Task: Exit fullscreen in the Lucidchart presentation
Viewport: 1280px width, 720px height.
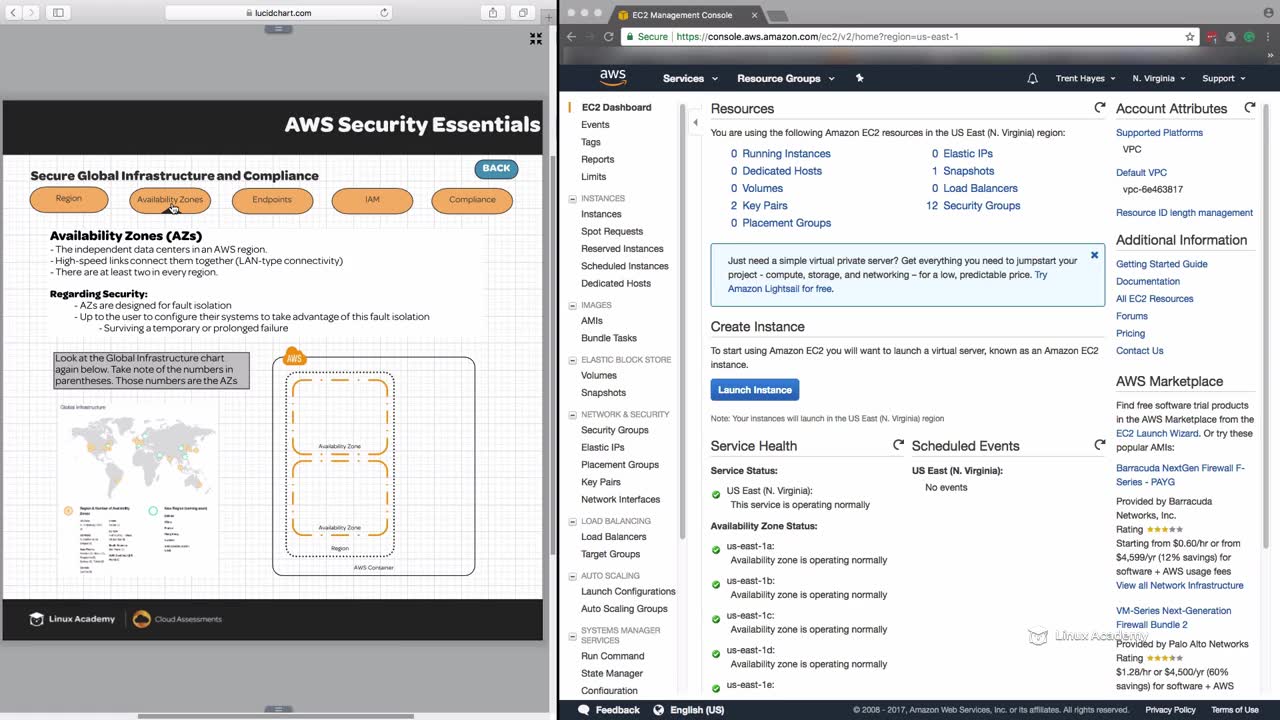Action: point(536,39)
